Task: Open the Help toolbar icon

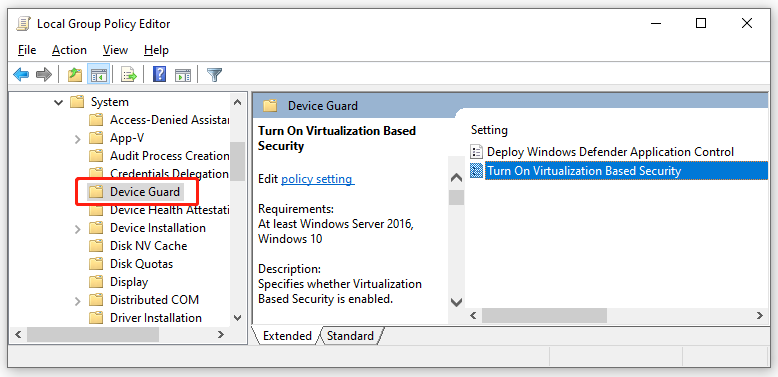Action: 159,75
